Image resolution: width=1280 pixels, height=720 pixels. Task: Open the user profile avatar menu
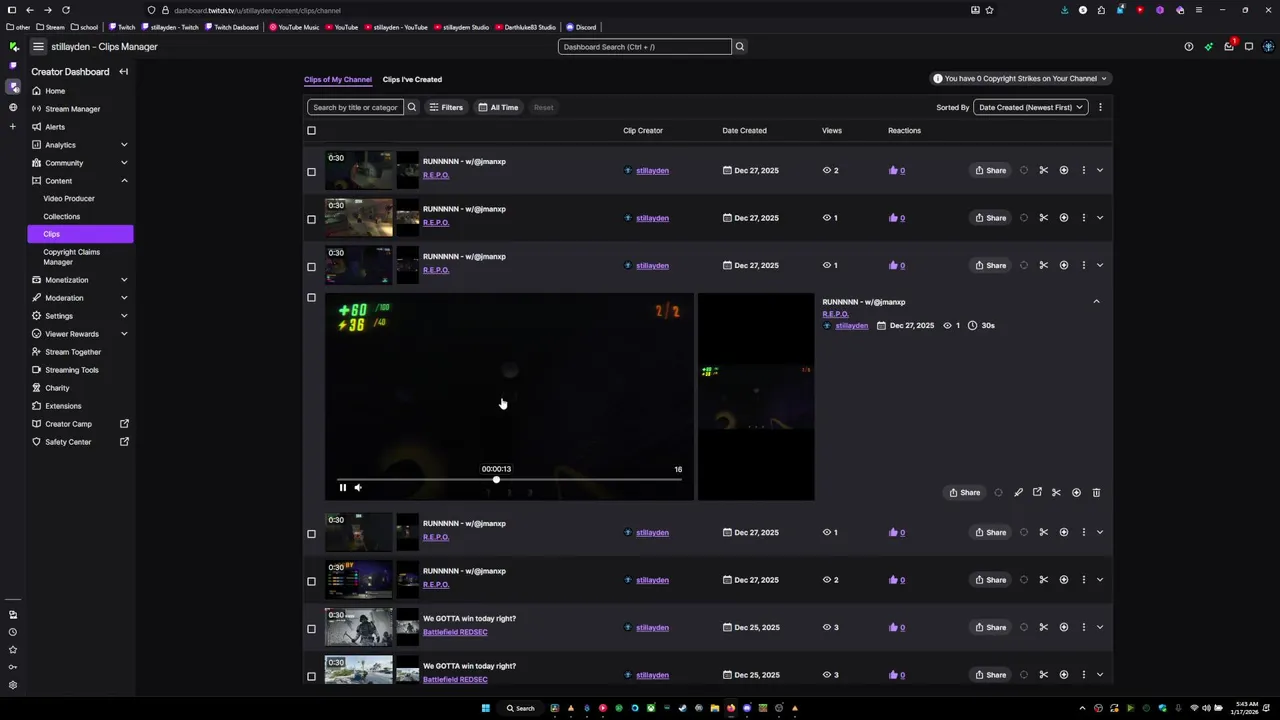click(x=1268, y=46)
